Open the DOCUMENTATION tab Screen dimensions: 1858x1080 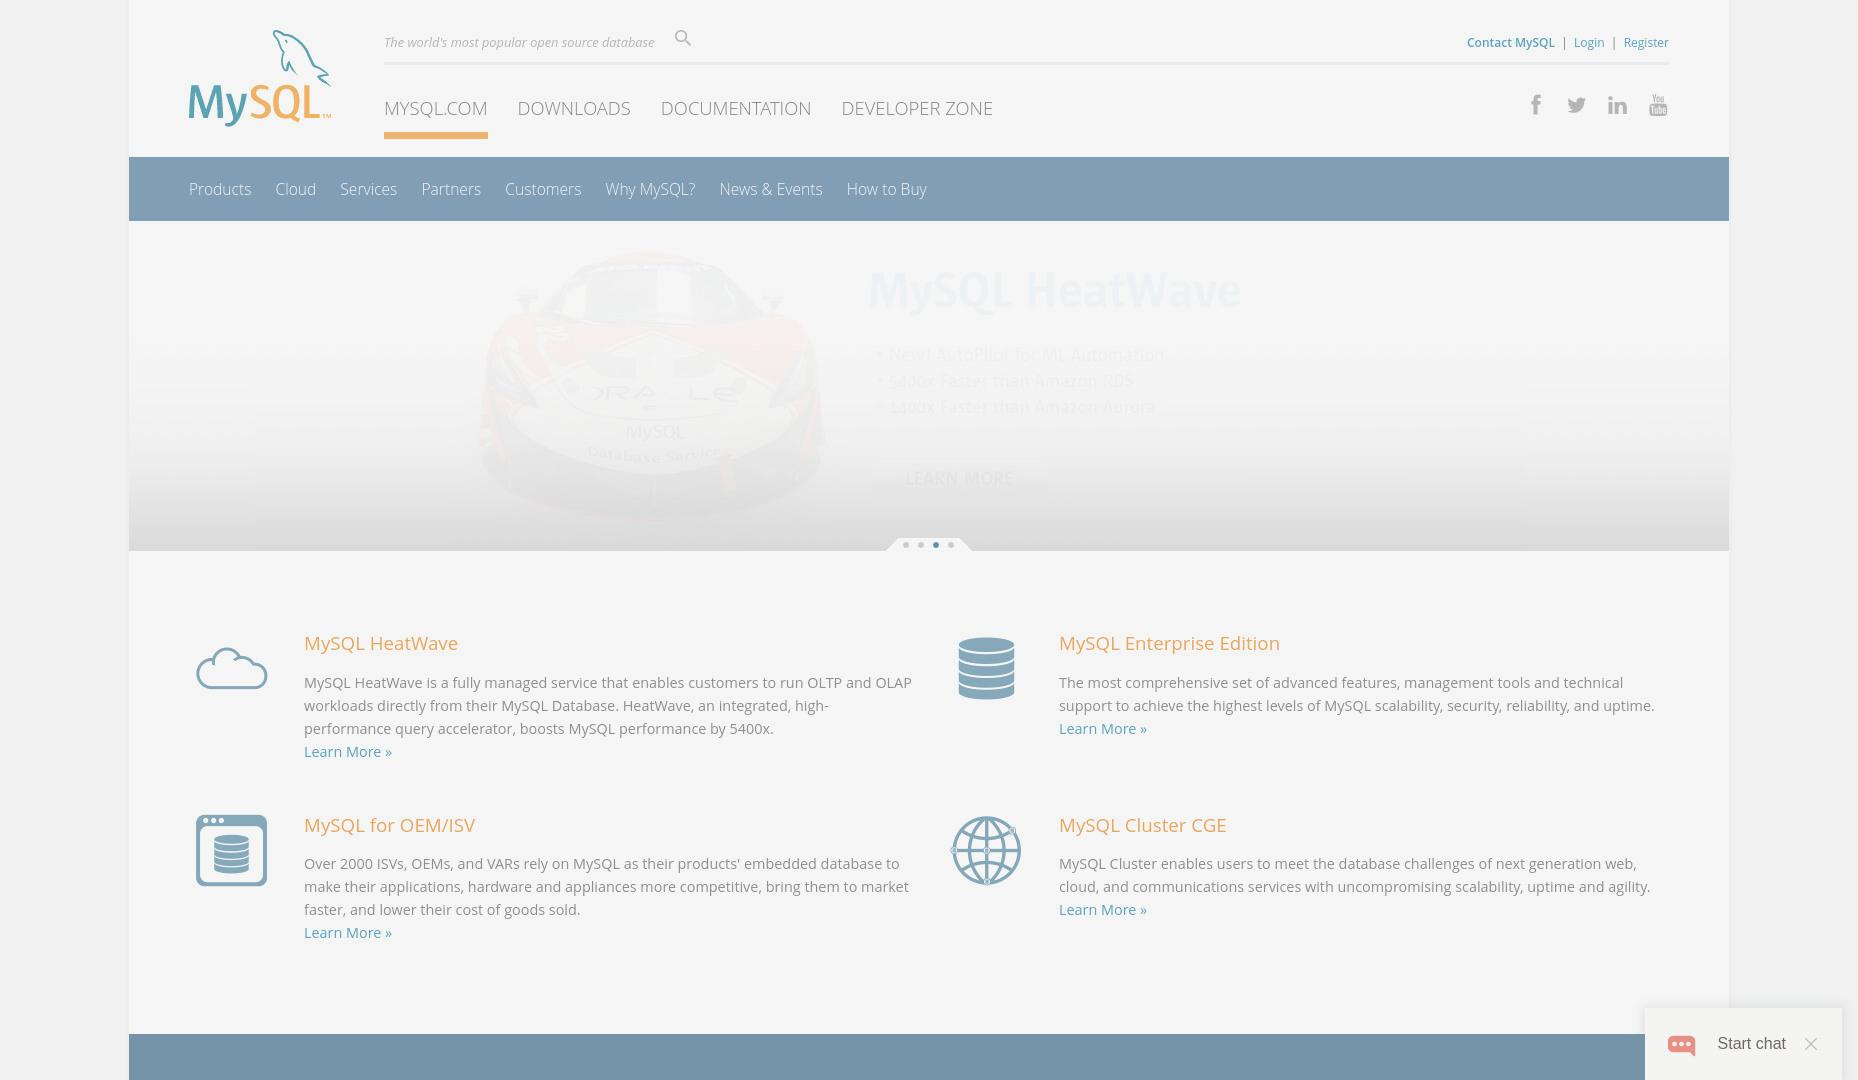click(x=736, y=108)
